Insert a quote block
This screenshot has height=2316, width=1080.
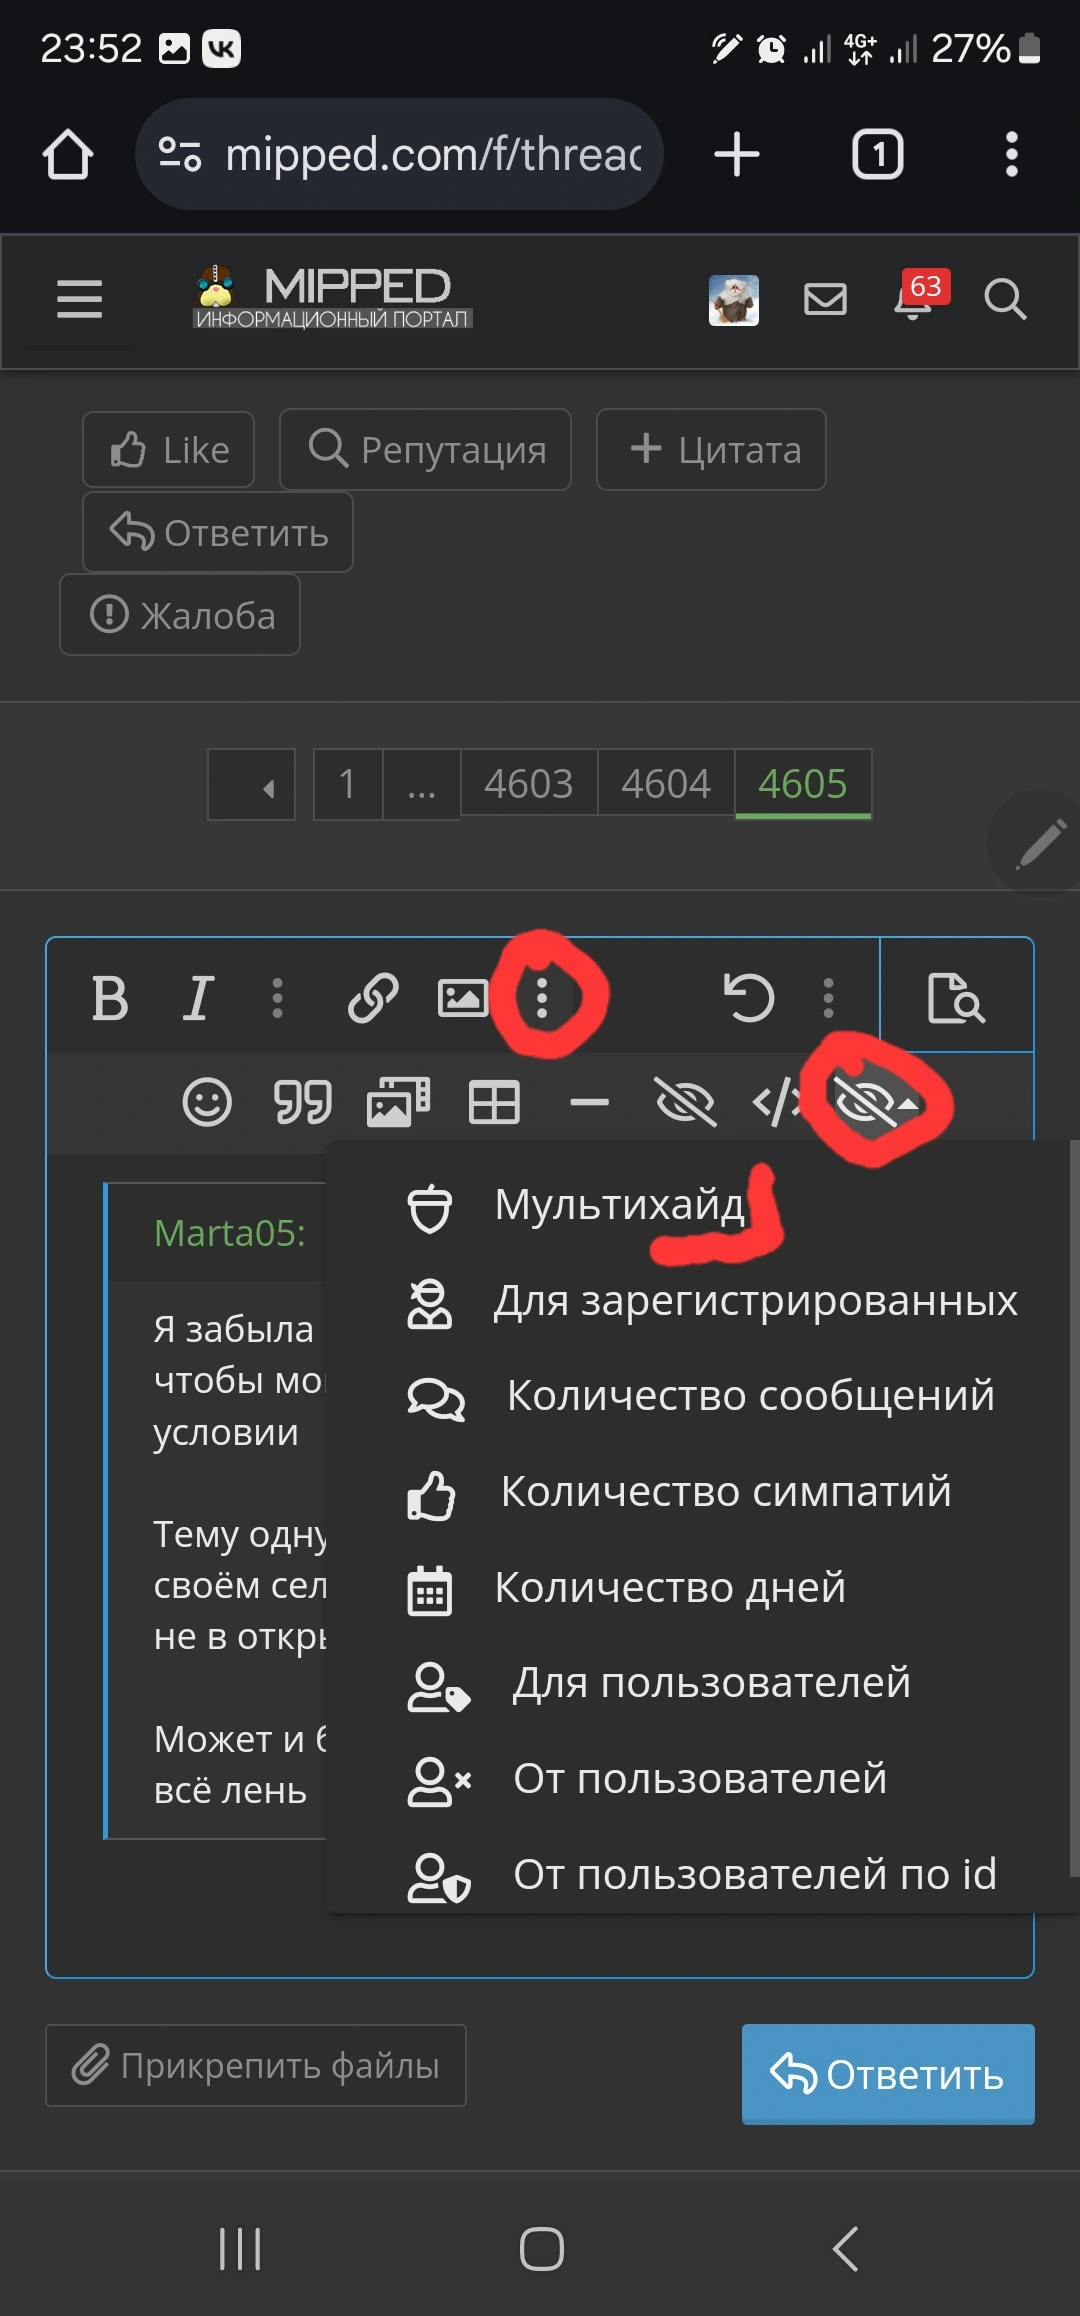click(x=302, y=1103)
